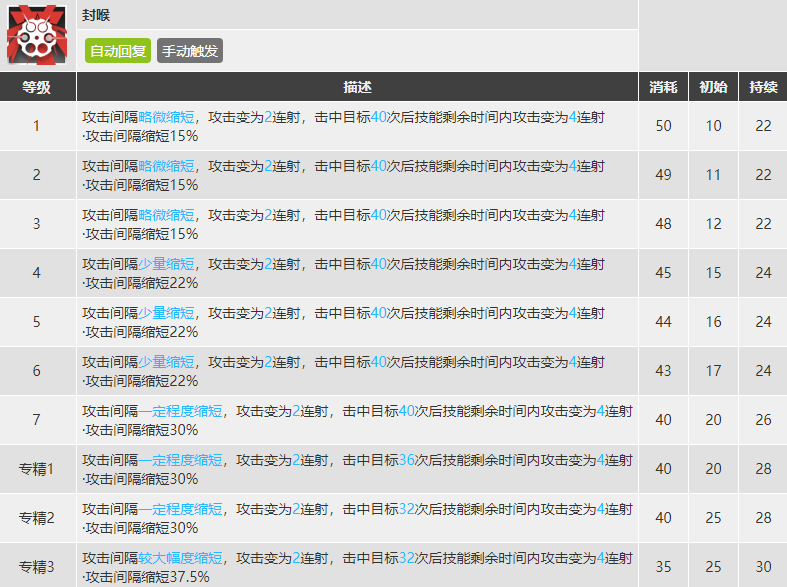Click level cell 7
The image size is (787, 587).
point(37,420)
